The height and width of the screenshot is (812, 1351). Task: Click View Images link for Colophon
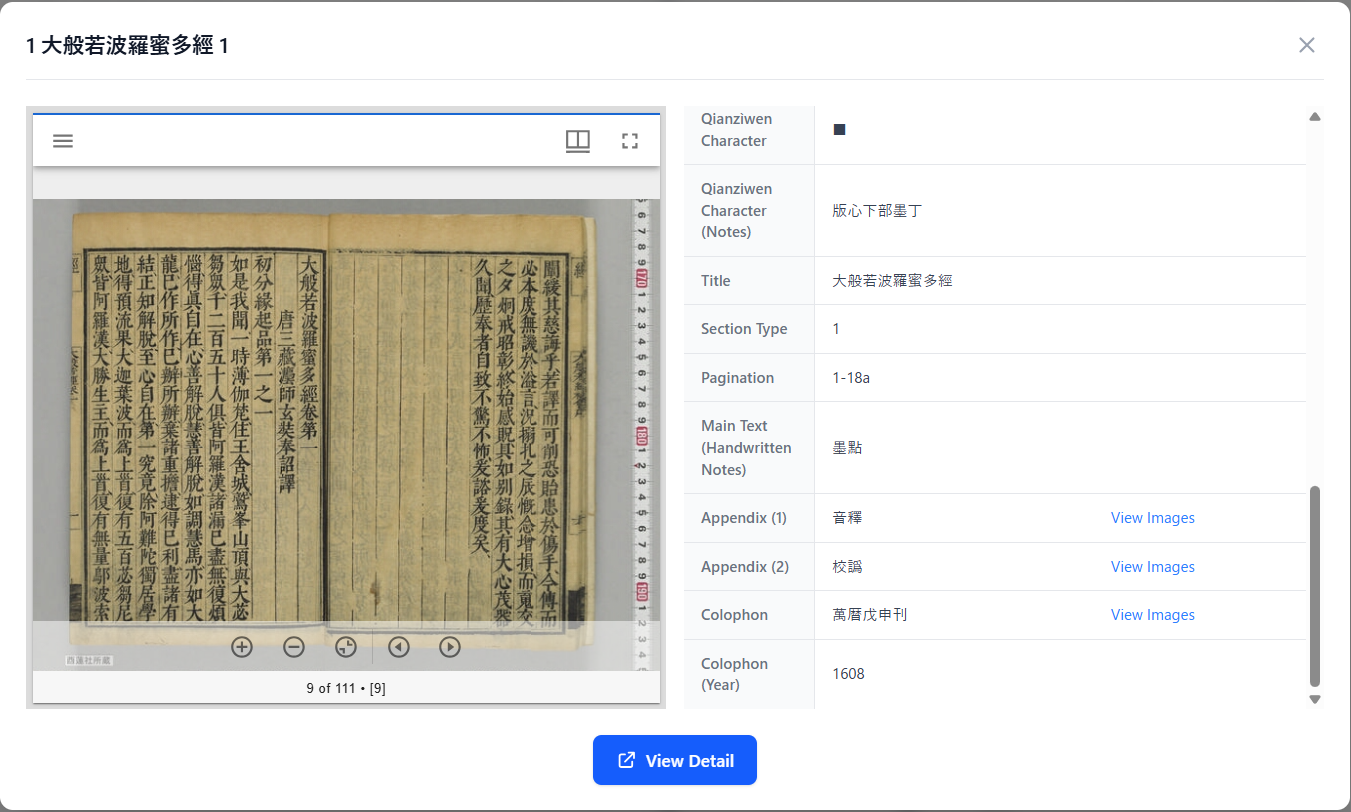pos(1152,615)
